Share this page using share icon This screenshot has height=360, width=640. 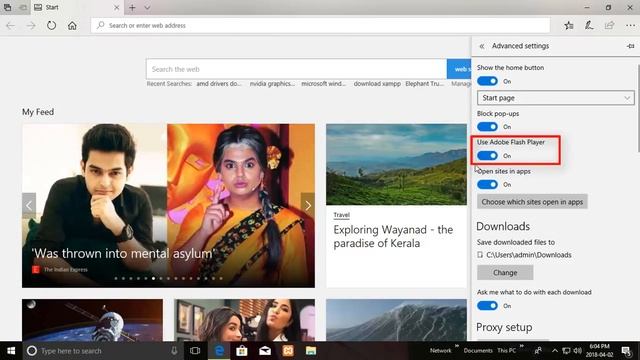(x=609, y=25)
